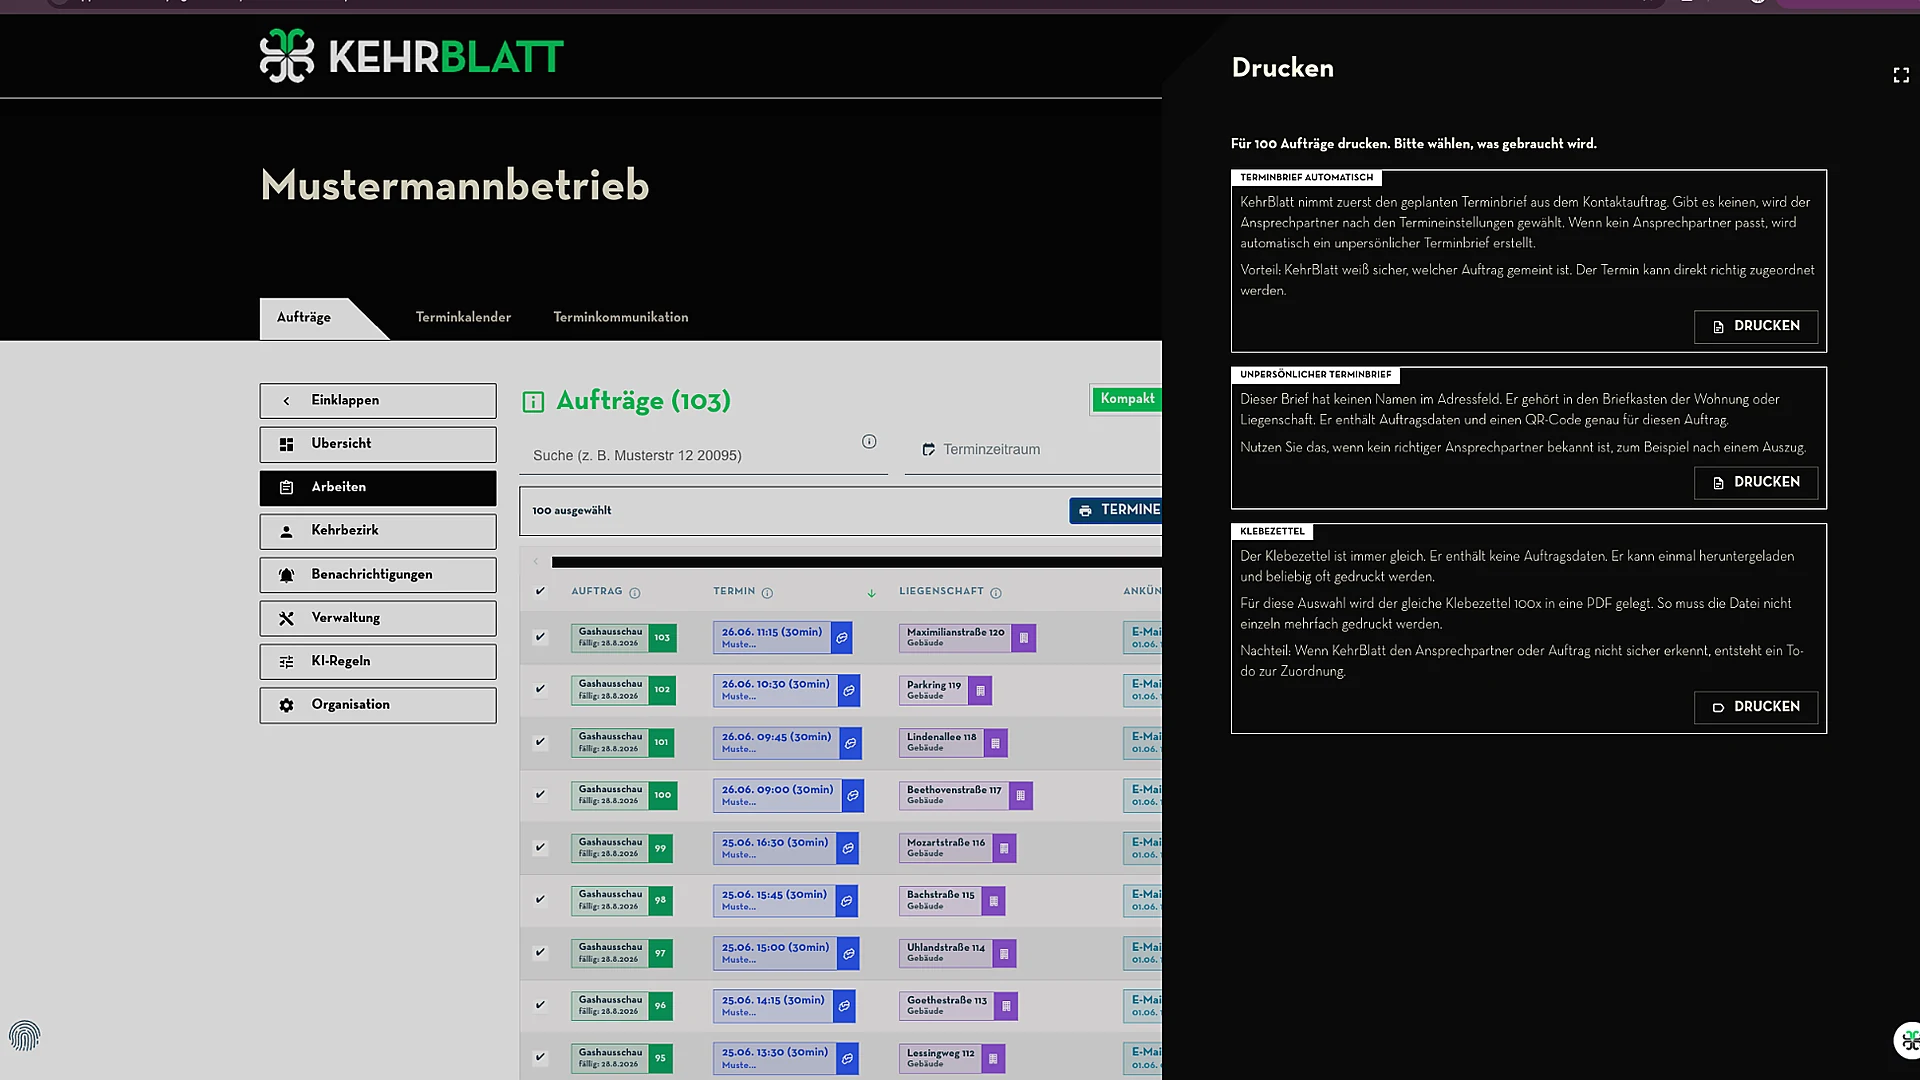1920x1080 pixels.
Task: Click building icon for Parkring 119
Action: (980, 690)
